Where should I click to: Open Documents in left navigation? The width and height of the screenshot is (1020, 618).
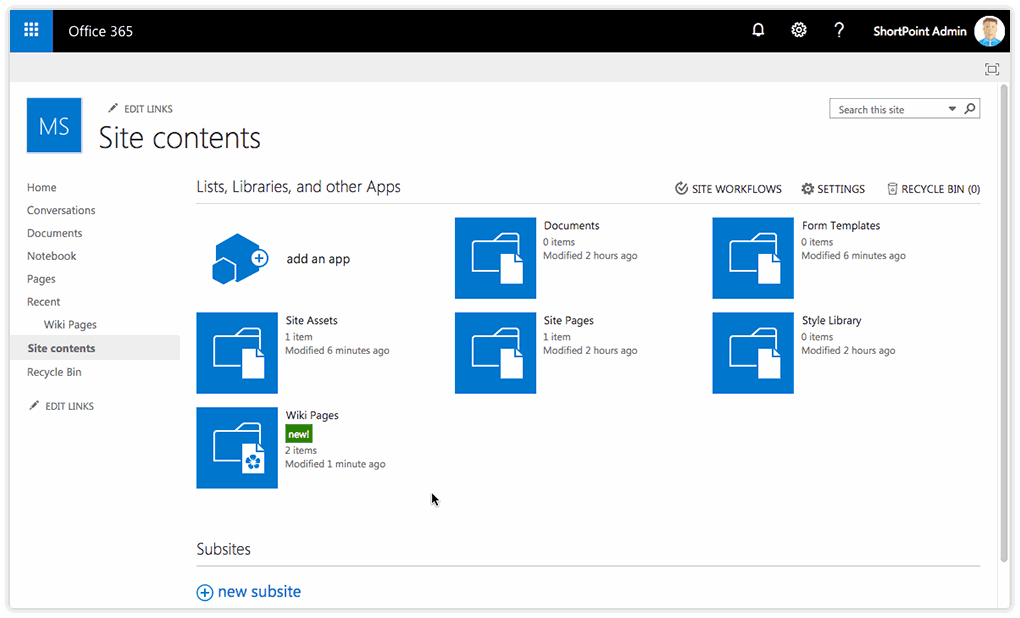point(55,233)
